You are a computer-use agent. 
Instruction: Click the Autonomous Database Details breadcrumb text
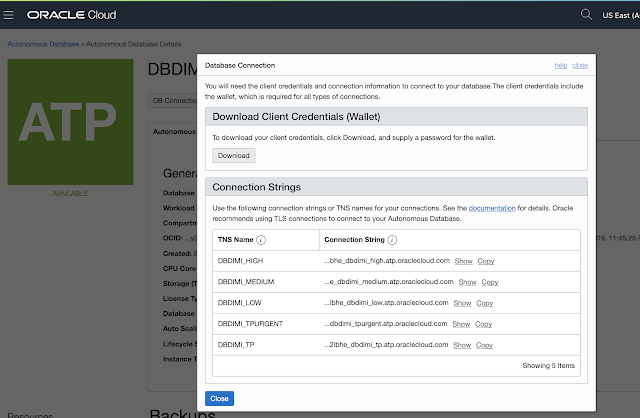(133, 44)
